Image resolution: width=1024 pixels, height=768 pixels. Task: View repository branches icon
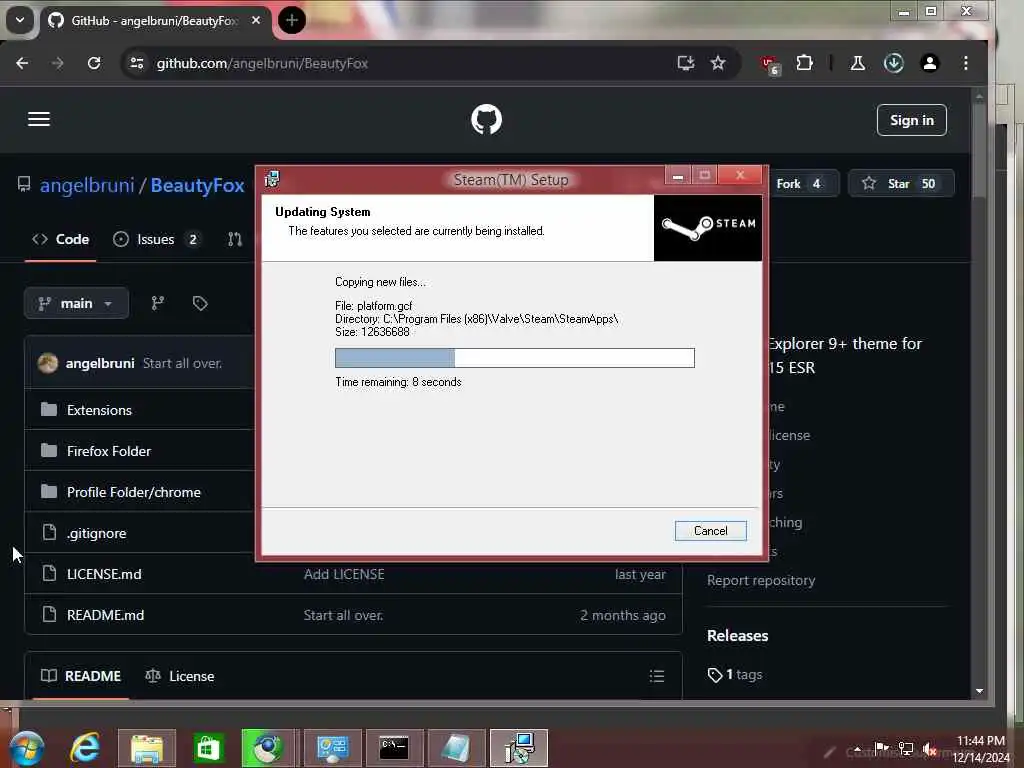(x=157, y=303)
